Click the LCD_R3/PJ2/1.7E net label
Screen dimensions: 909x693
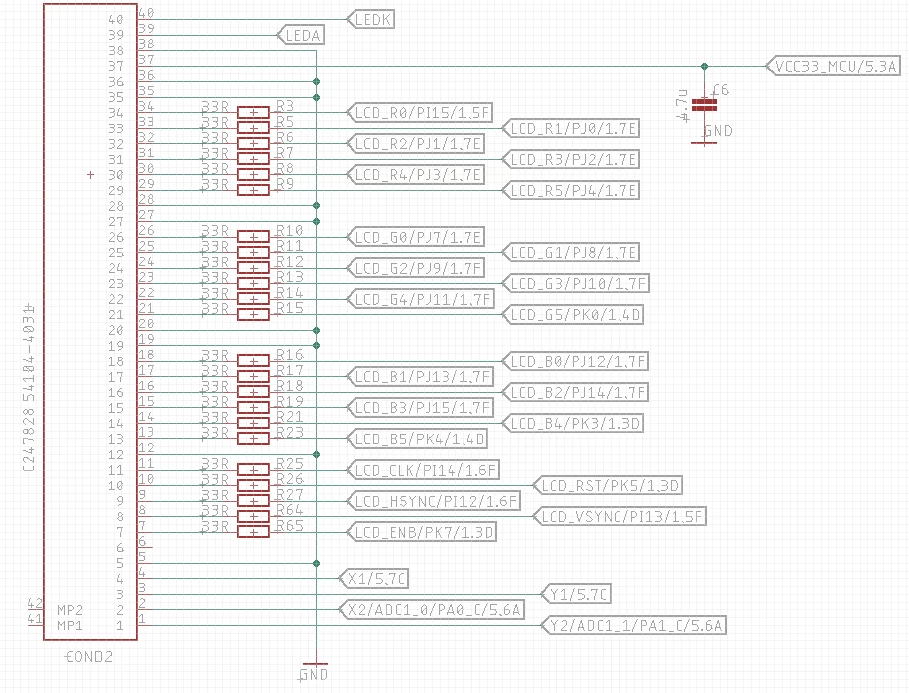click(x=571, y=159)
